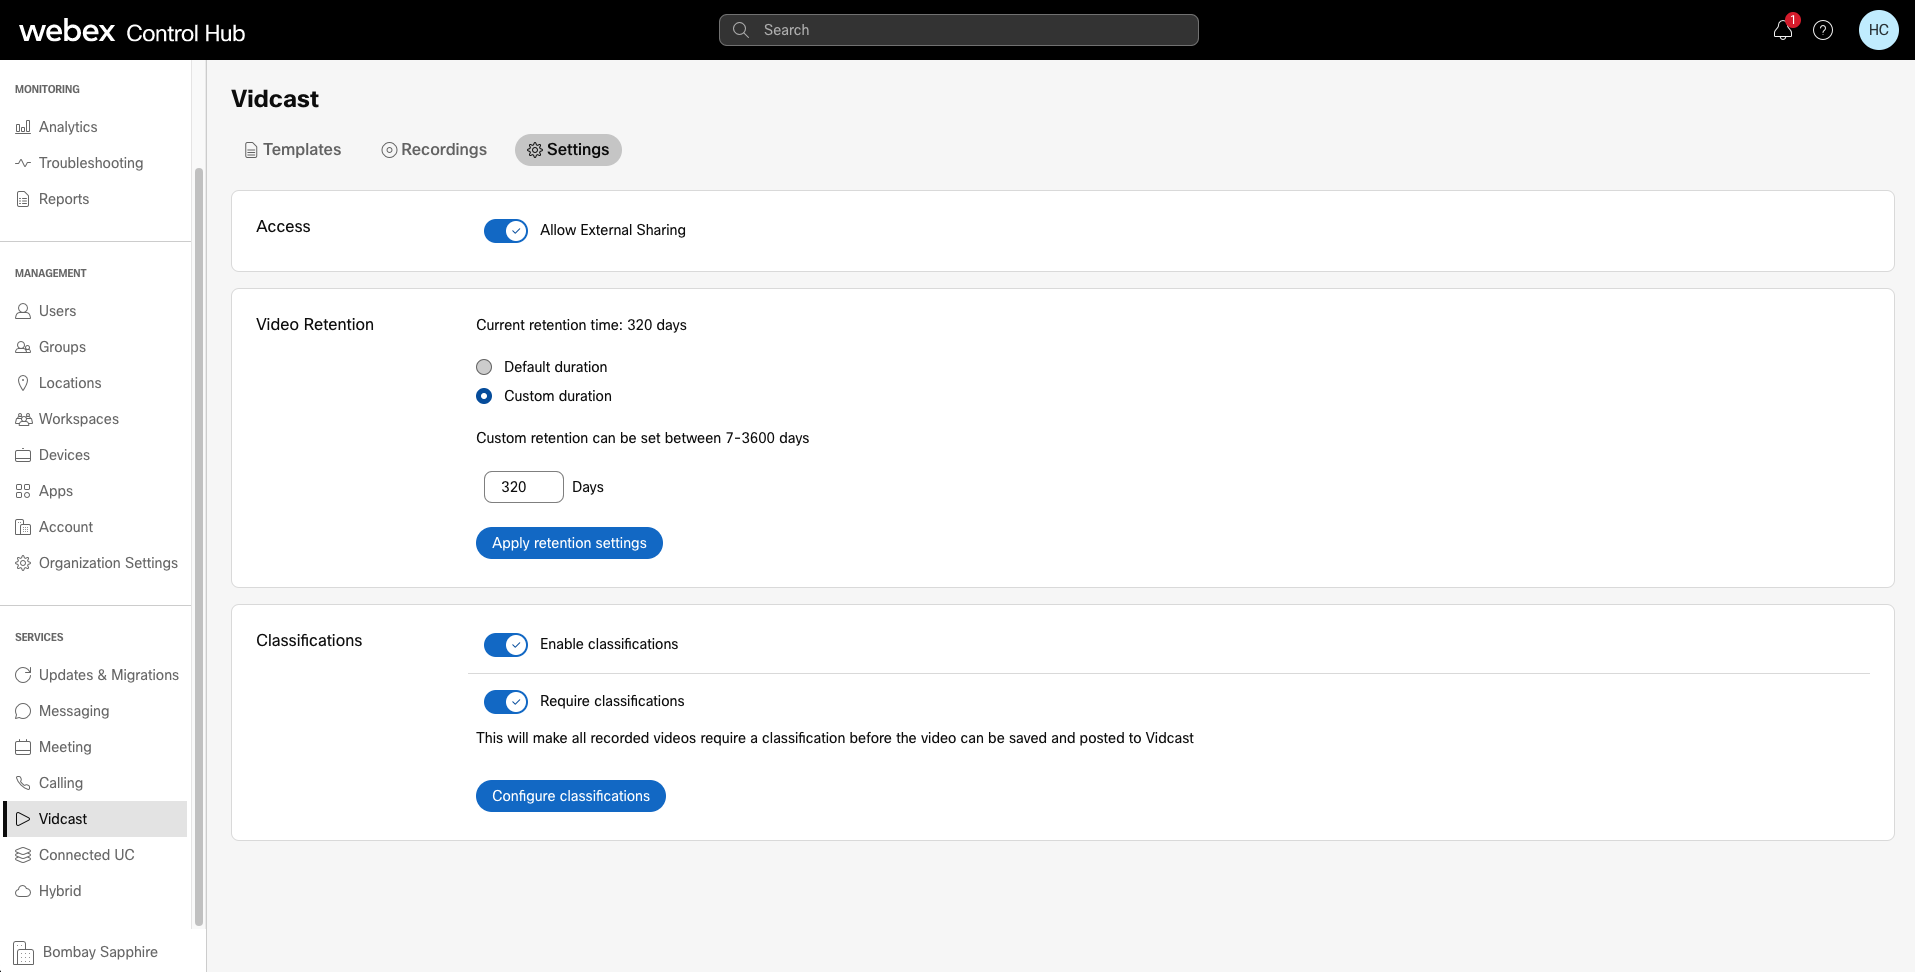This screenshot has width=1915, height=972.
Task: Click the Troubleshooting pulse icon
Action: click(x=23, y=163)
